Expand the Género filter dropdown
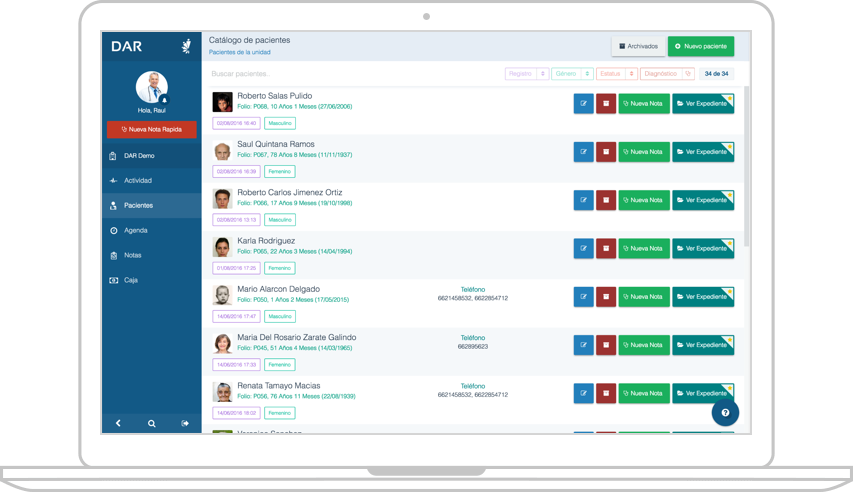853x492 pixels. [572, 74]
